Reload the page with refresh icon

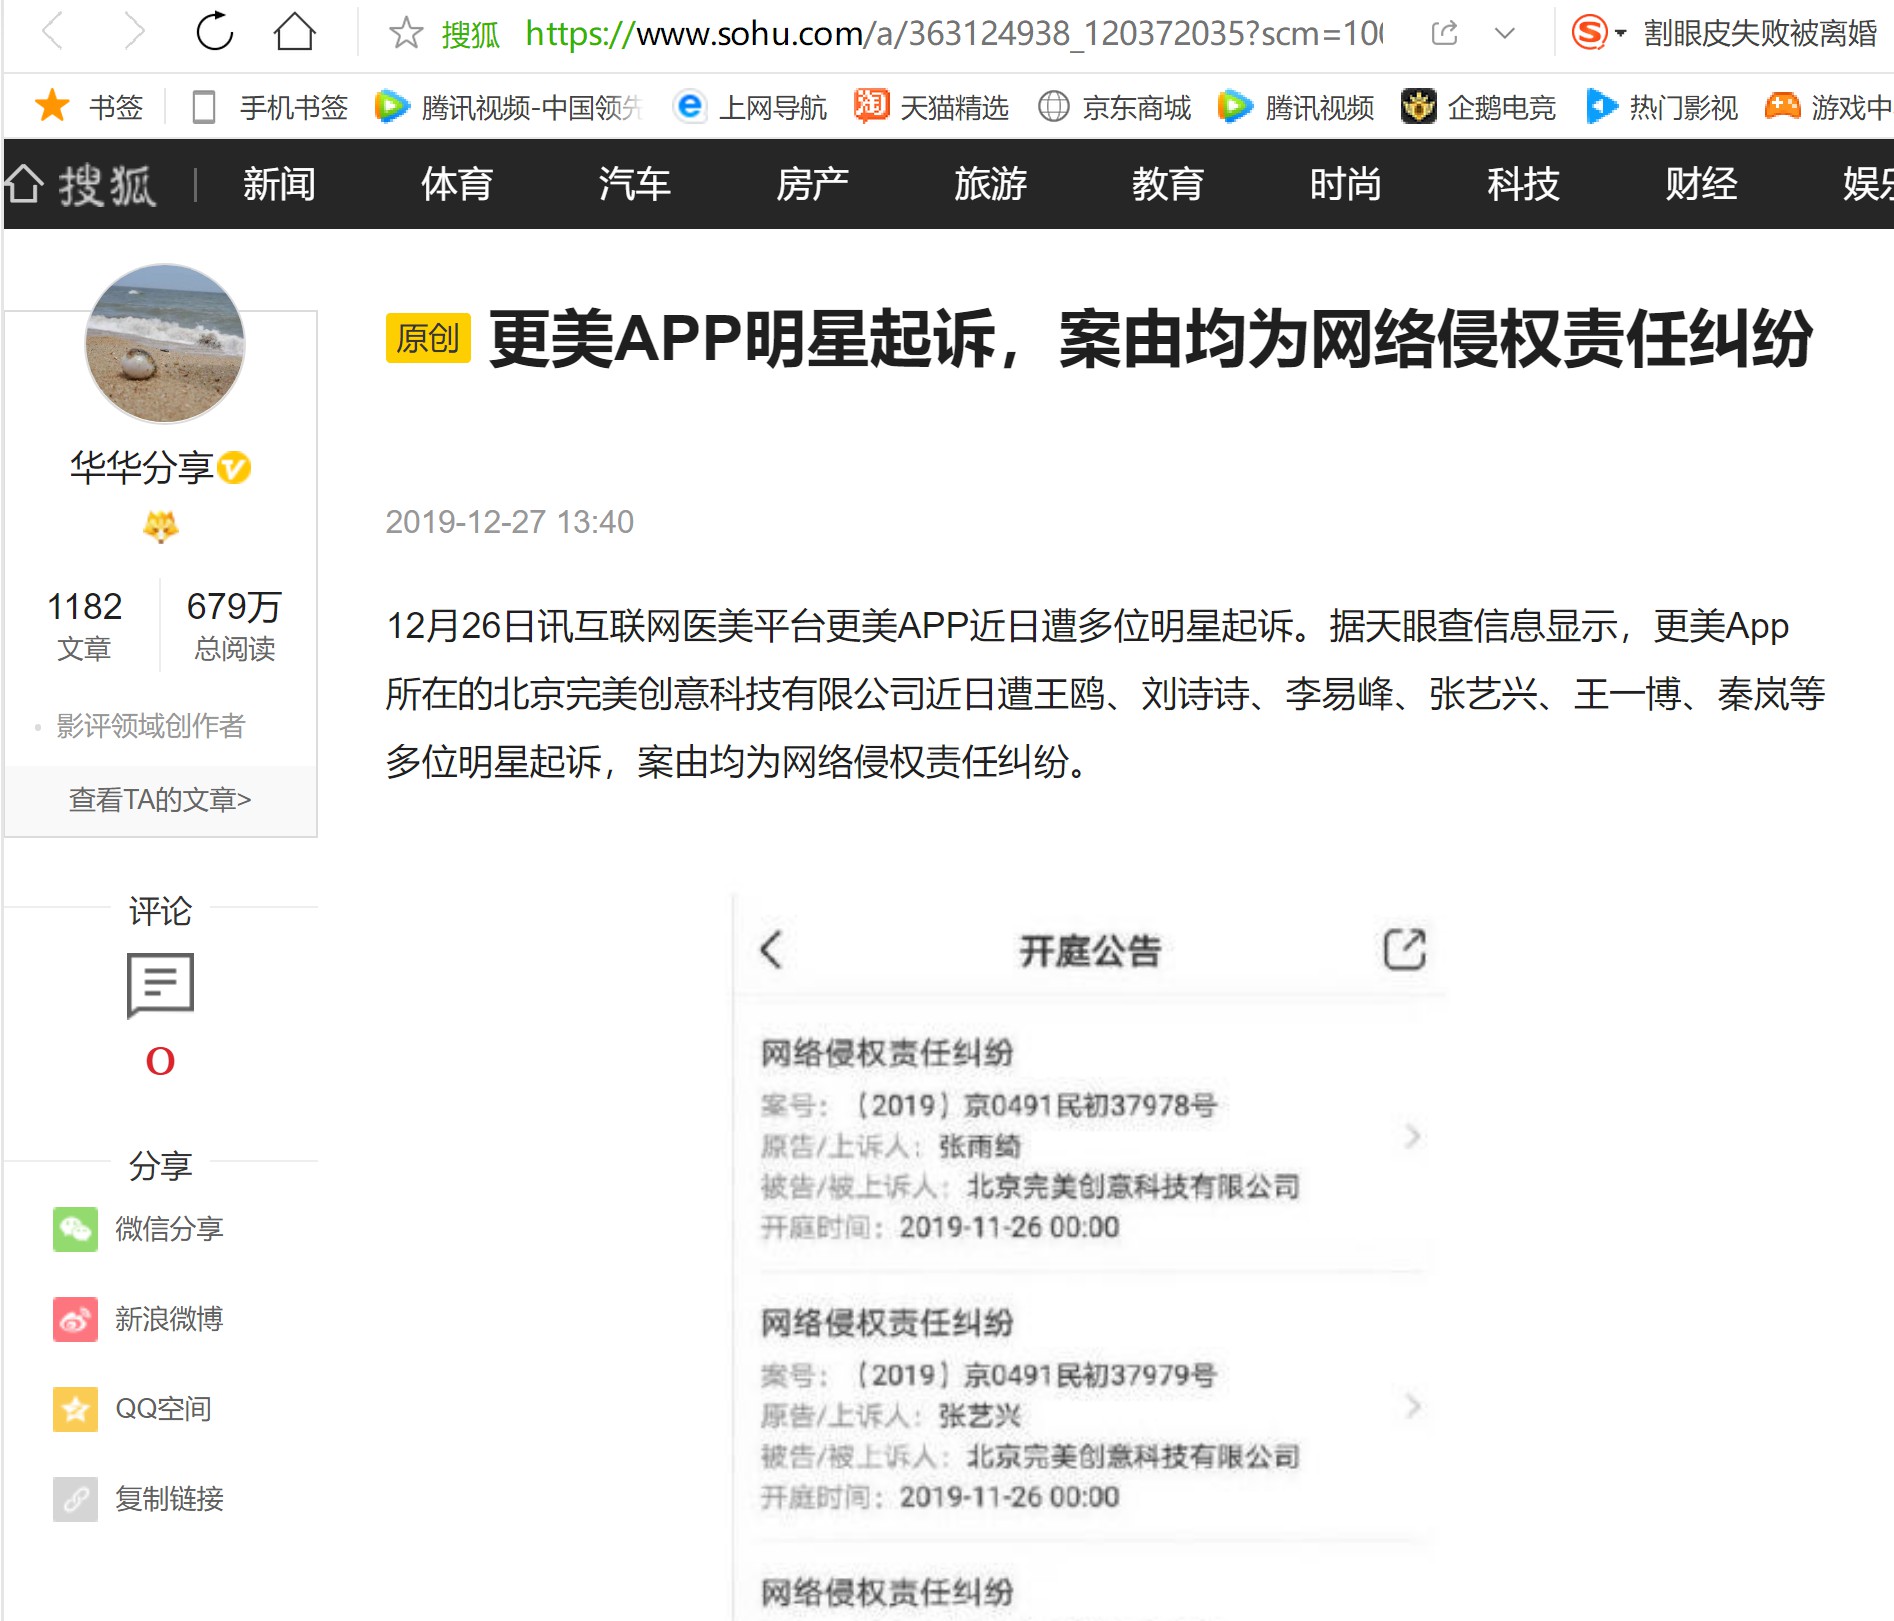pyautogui.click(x=214, y=33)
